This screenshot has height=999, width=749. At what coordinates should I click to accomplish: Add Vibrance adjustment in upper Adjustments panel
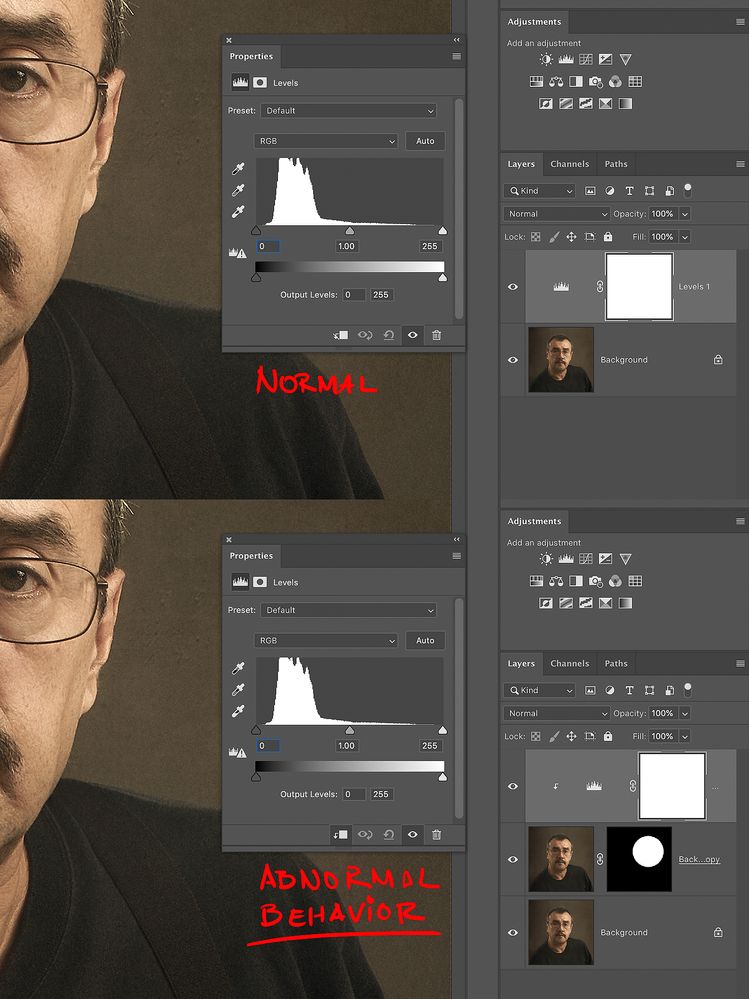pos(625,59)
